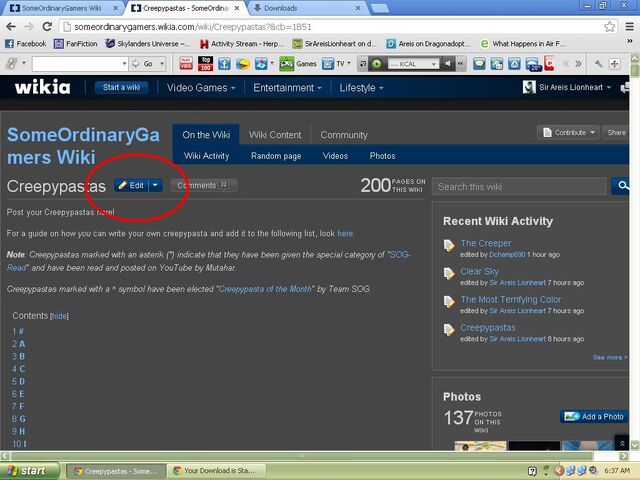Open the Entertainment menu
Screen dimensions: 640x480
[287, 88]
